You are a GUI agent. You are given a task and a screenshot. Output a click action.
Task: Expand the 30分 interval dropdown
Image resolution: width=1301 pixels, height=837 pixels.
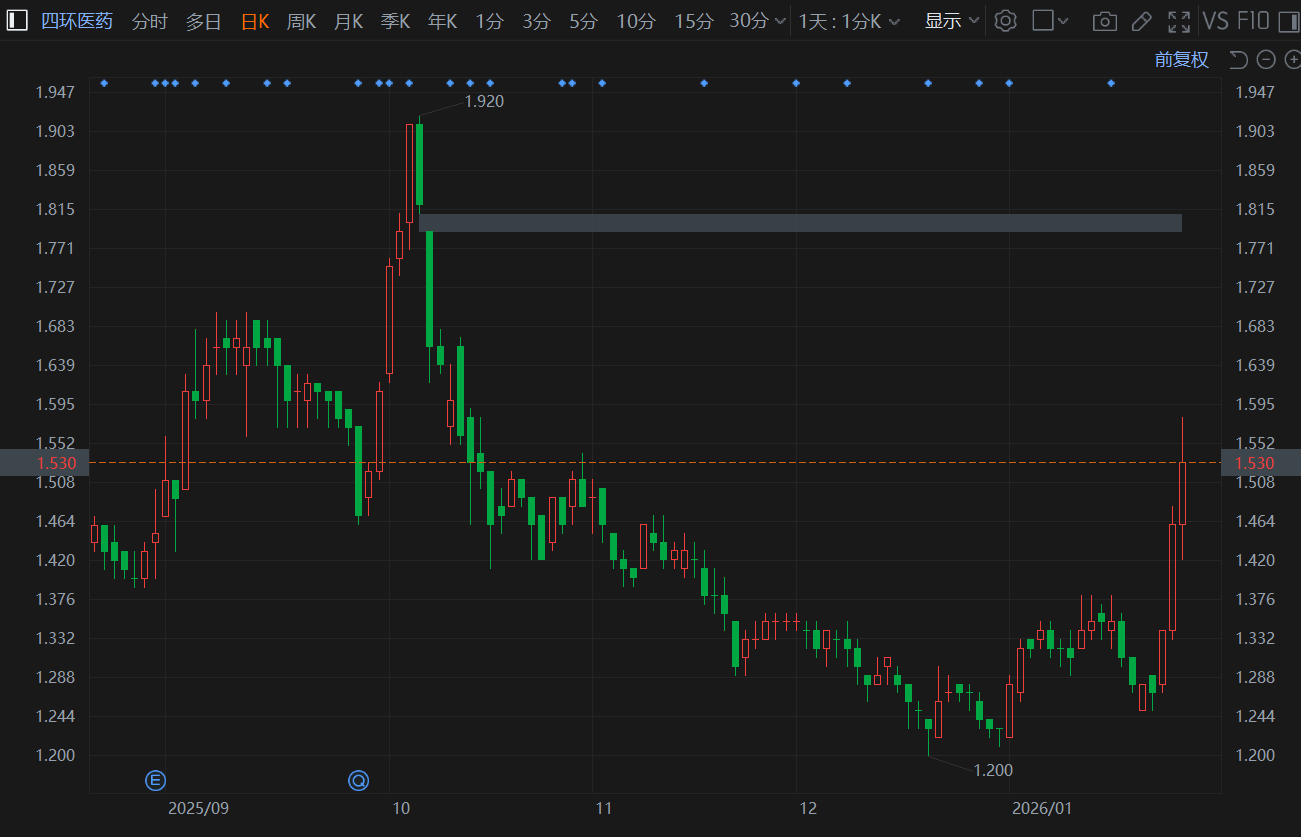pyautogui.click(x=757, y=21)
